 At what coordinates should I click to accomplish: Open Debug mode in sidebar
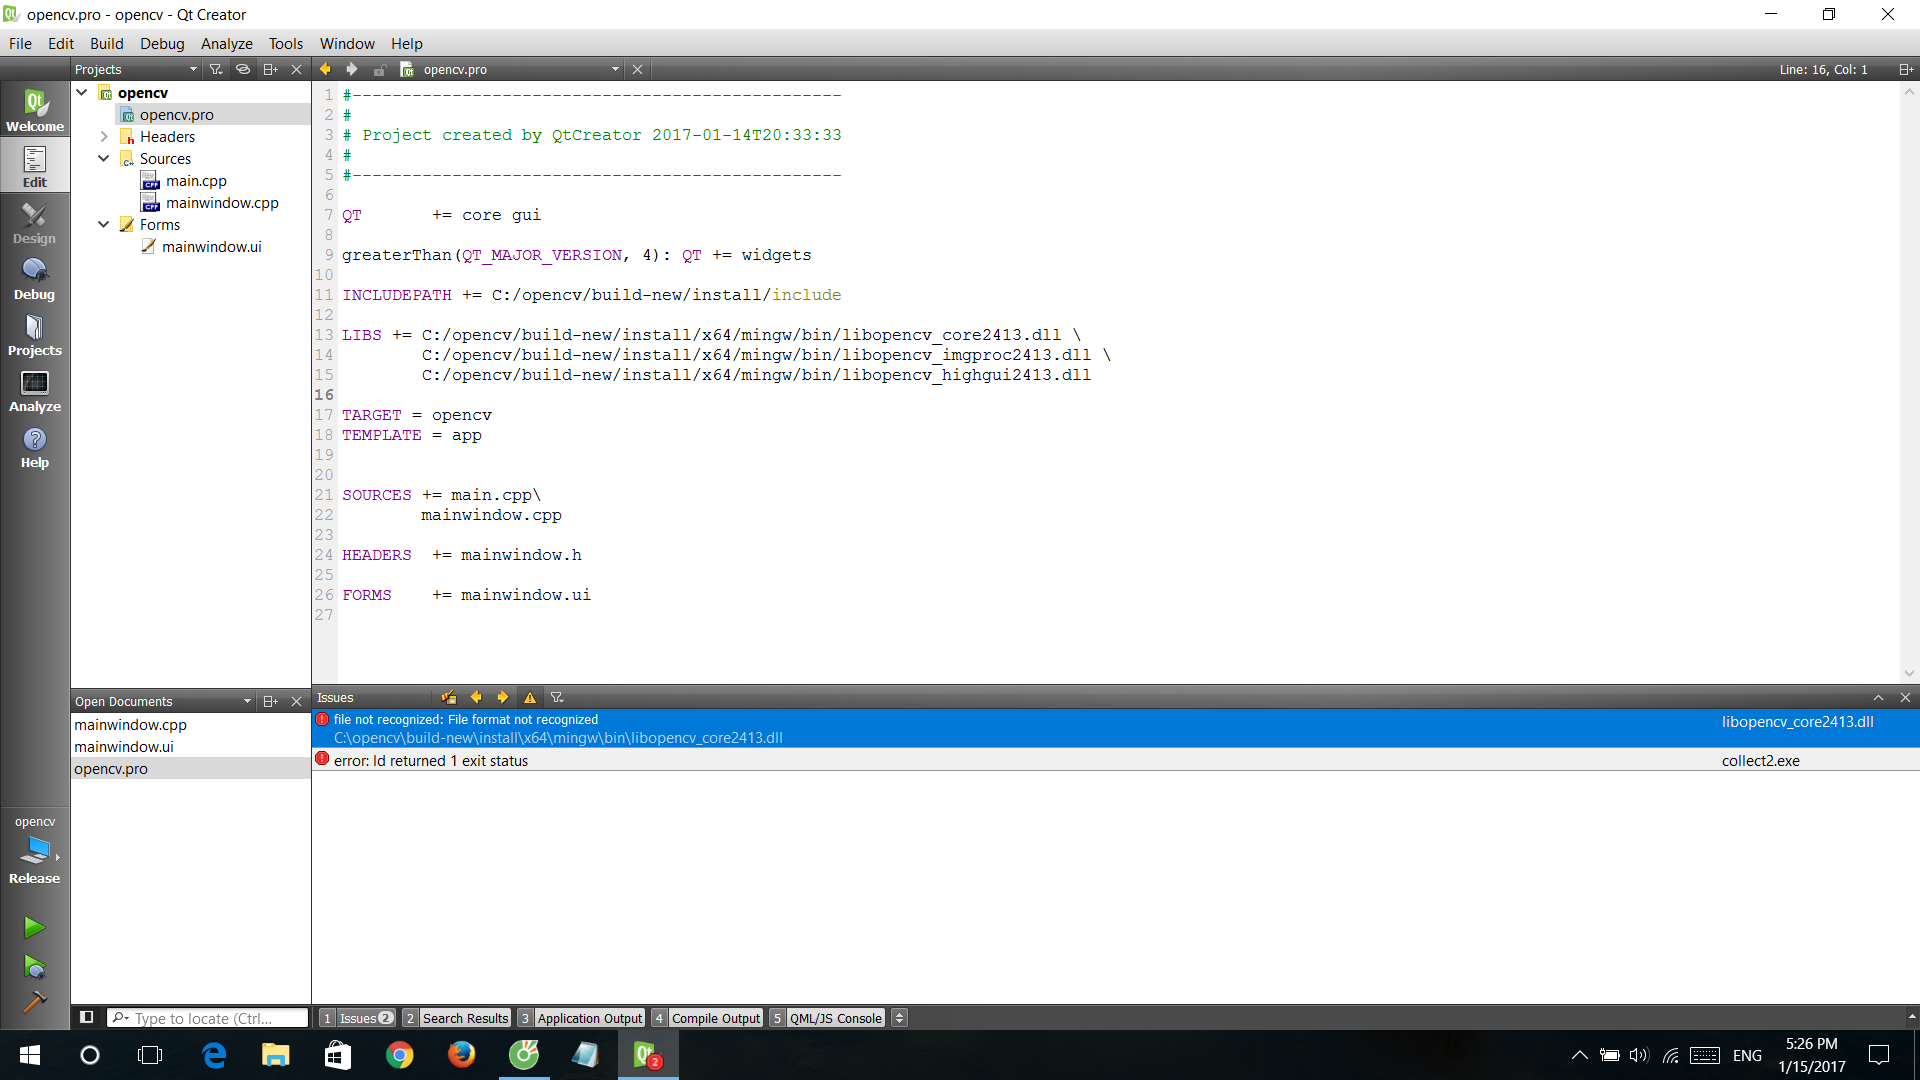pyautogui.click(x=35, y=279)
